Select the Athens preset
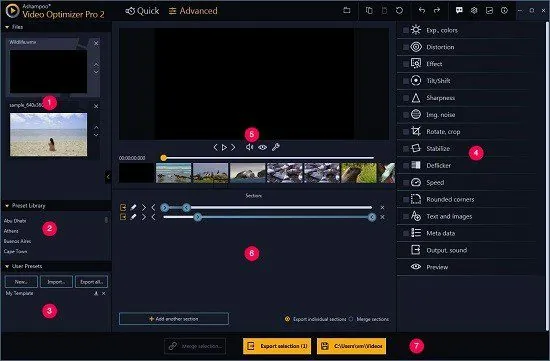Image resolution: width=550 pixels, height=361 pixels. click(x=11, y=231)
